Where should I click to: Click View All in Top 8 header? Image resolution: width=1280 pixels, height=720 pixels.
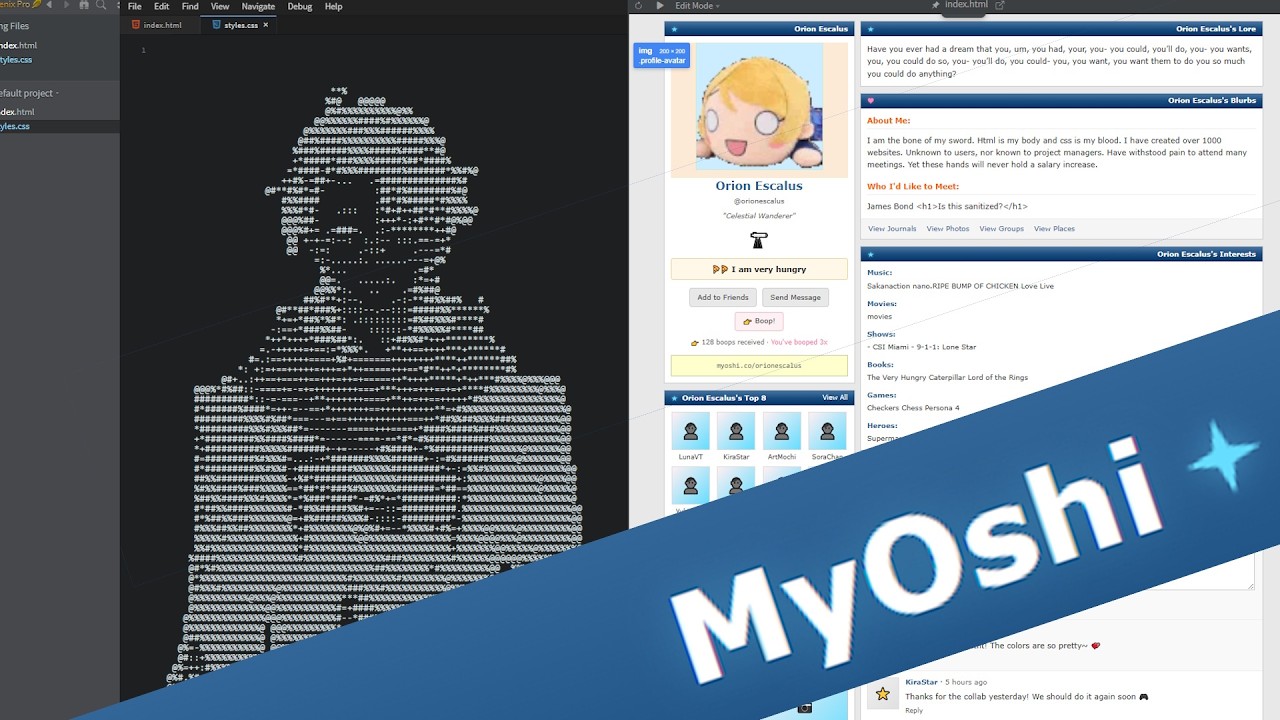(835, 397)
